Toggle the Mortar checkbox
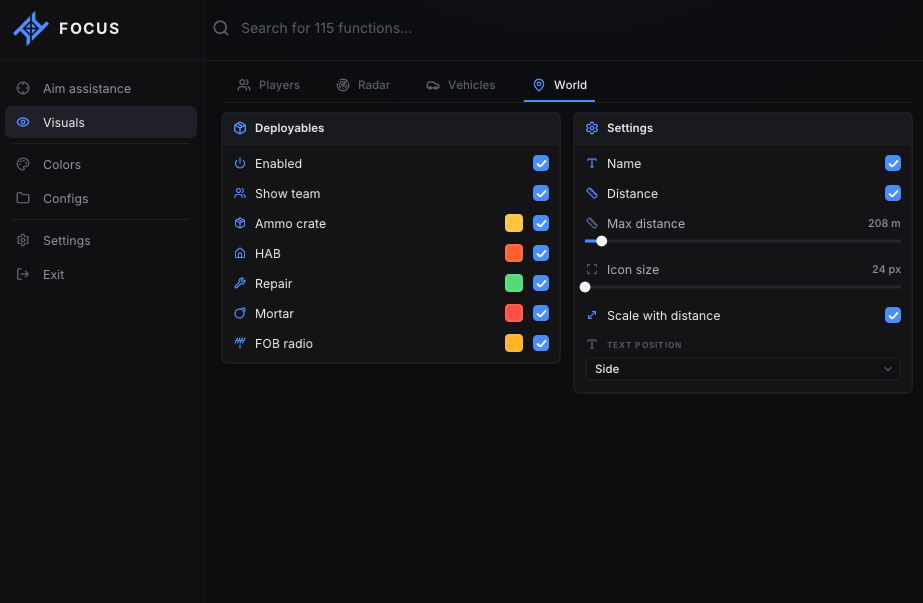Viewport: 923px width, 603px height. (x=541, y=313)
